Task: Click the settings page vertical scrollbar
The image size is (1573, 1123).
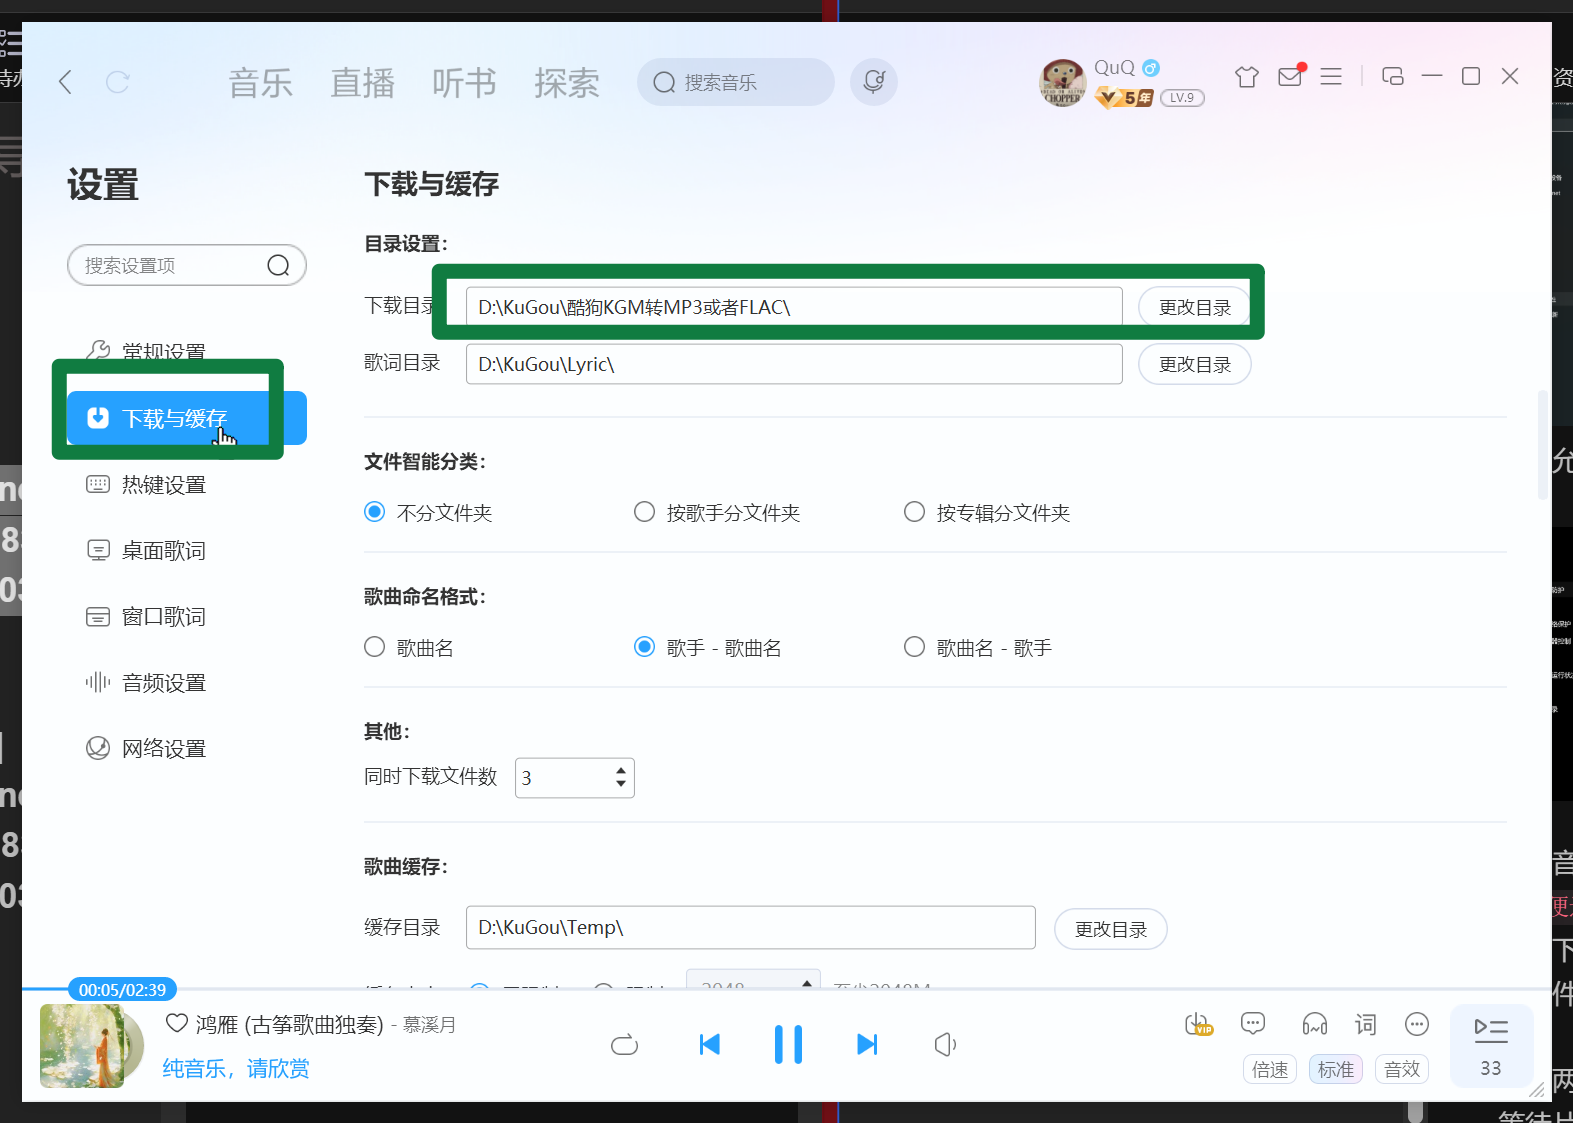Action: point(1543,445)
